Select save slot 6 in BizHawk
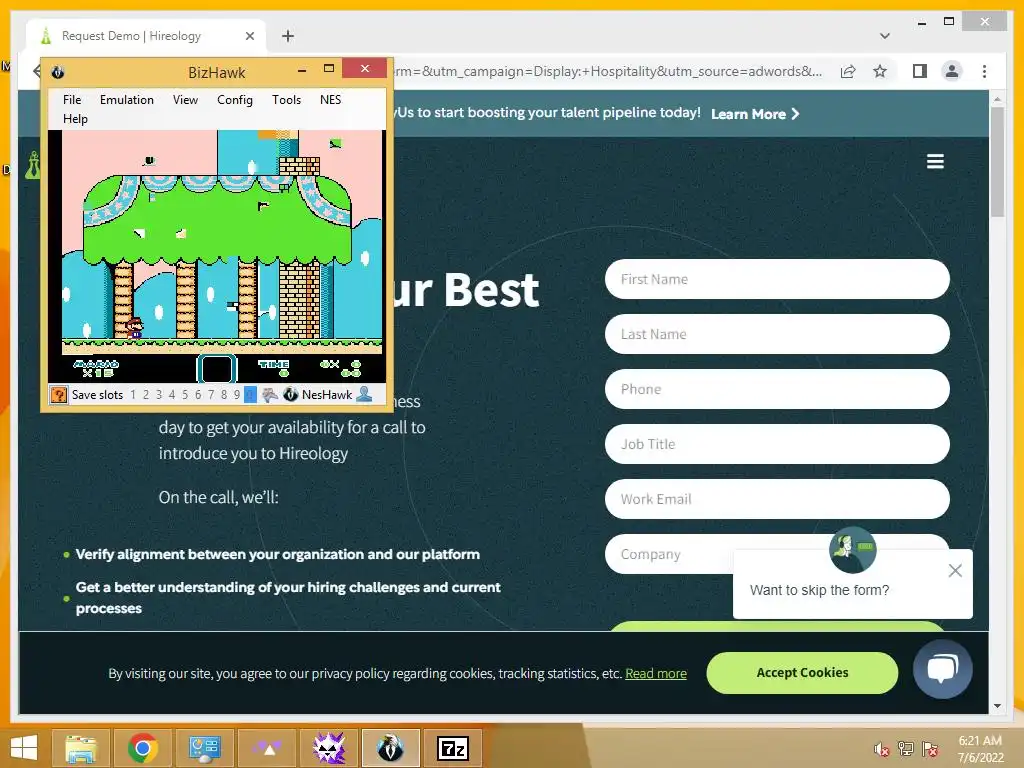The height and width of the screenshot is (768, 1024). point(198,394)
